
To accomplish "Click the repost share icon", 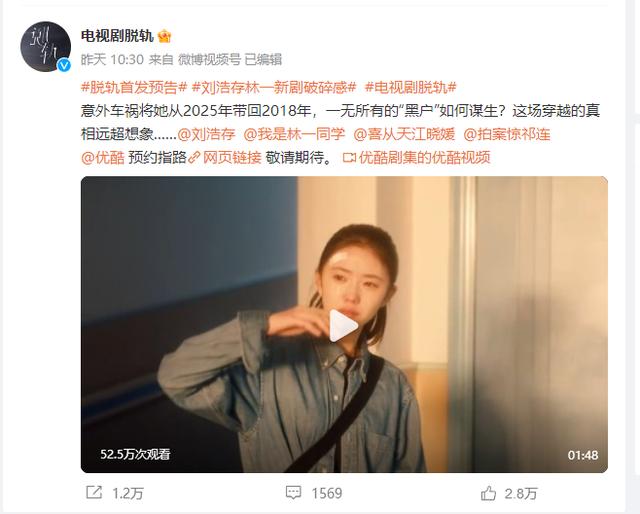I will pyautogui.click(x=94, y=493).
